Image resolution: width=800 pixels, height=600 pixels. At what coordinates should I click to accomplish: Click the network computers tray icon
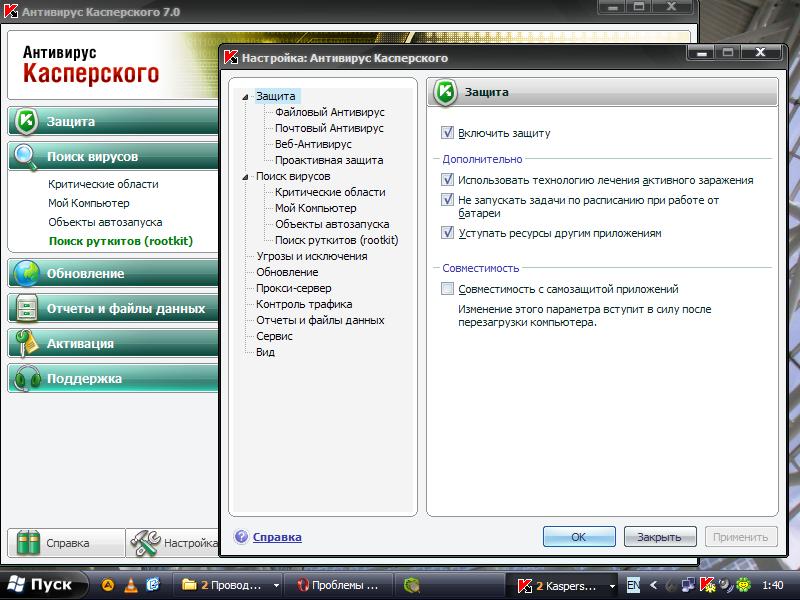[x=688, y=584]
